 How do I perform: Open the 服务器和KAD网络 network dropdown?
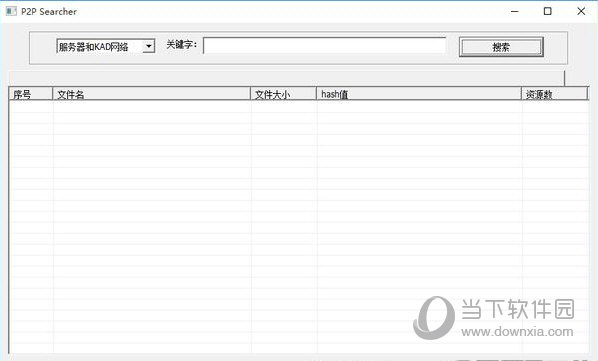(106, 47)
